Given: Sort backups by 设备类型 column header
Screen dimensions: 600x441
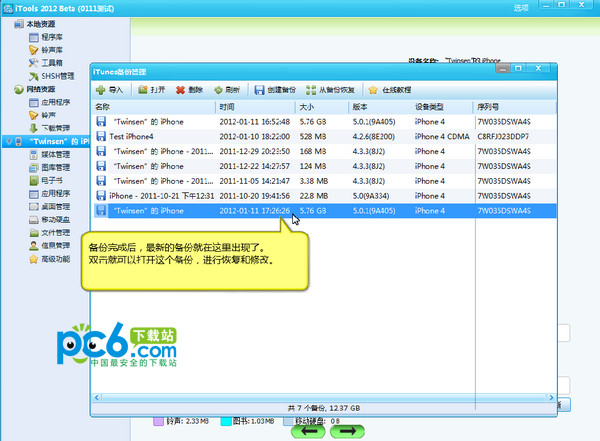Looking at the screenshot, I should pyautogui.click(x=442, y=107).
